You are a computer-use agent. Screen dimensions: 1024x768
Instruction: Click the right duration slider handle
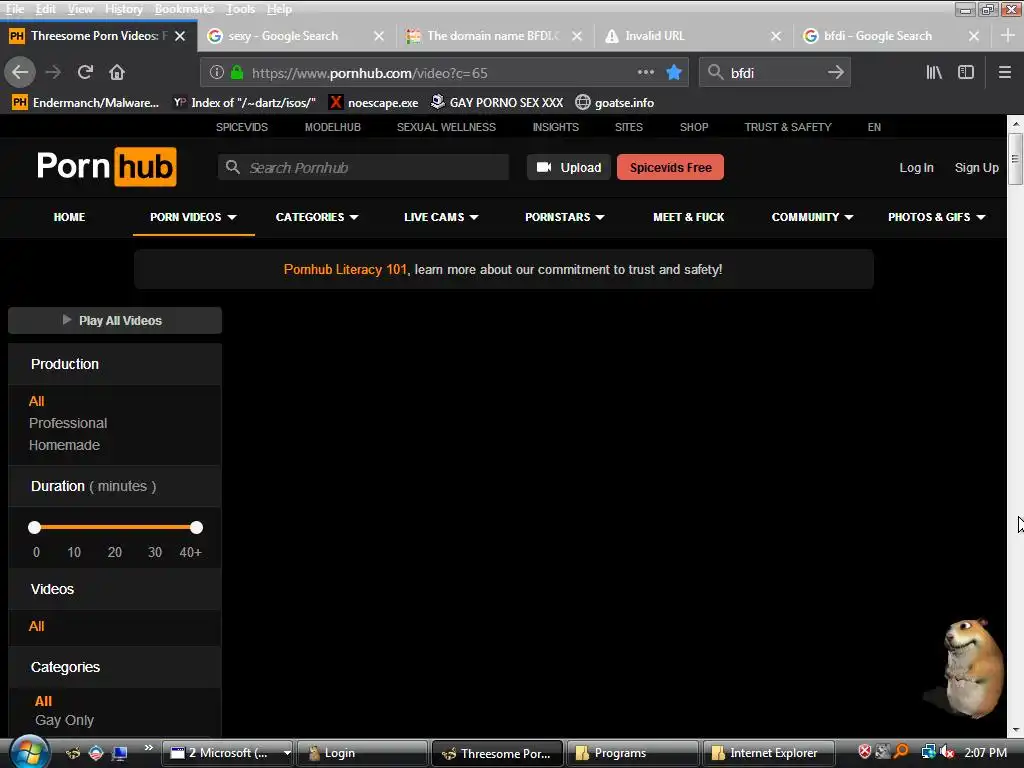(196, 527)
